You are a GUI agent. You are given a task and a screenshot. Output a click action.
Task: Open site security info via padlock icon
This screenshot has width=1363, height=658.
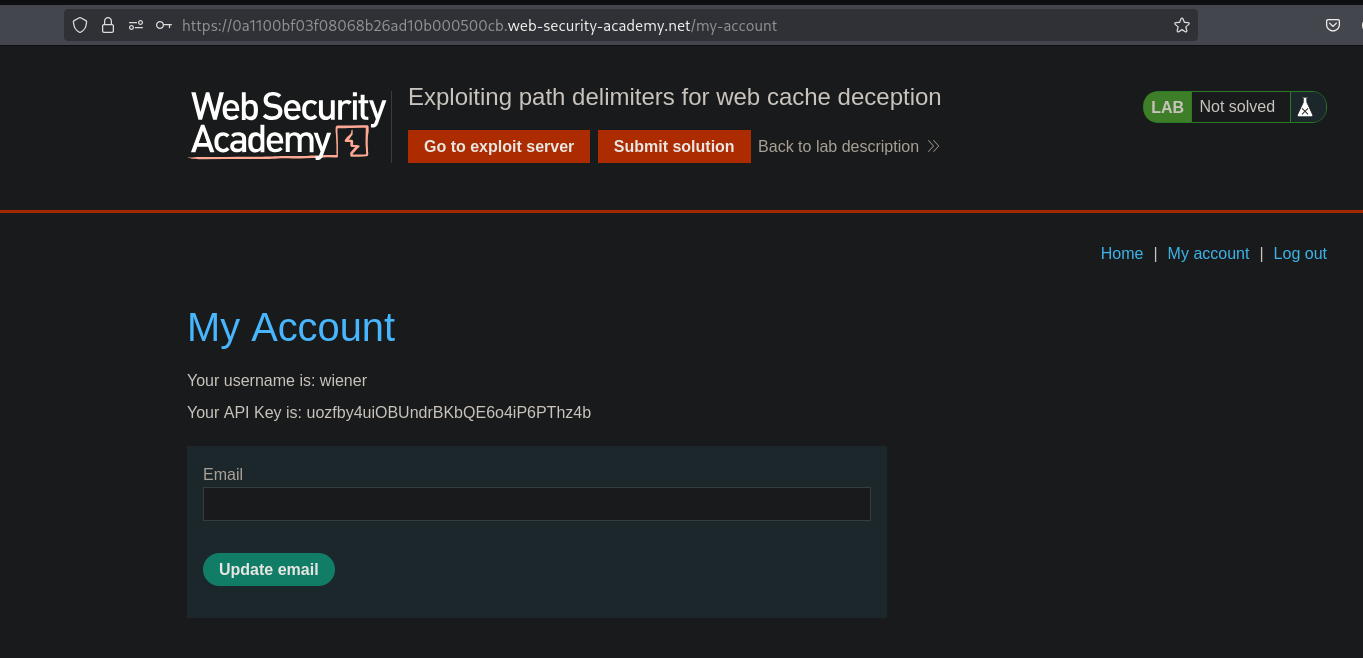tap(108, 26)
